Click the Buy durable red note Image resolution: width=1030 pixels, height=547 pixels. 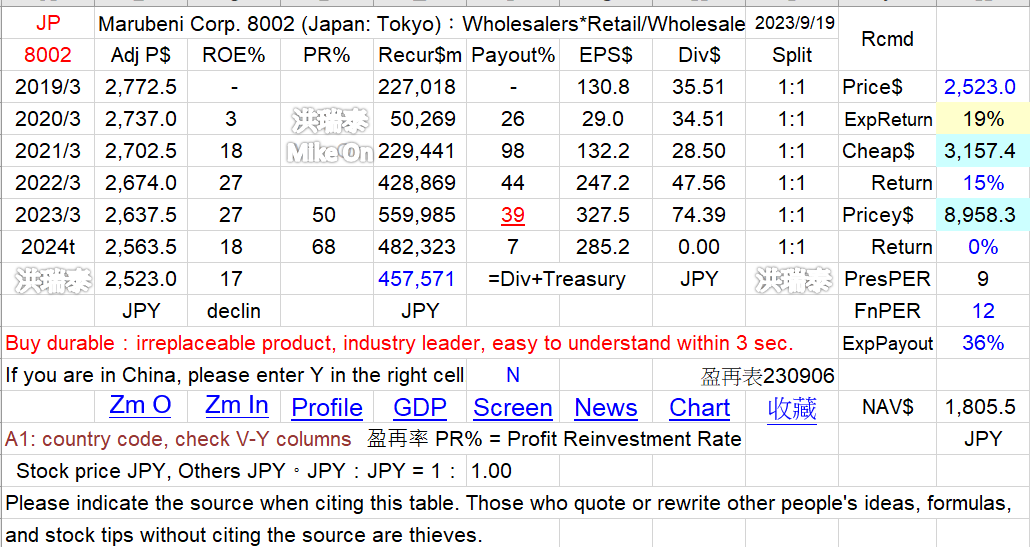tap(399, 343)
